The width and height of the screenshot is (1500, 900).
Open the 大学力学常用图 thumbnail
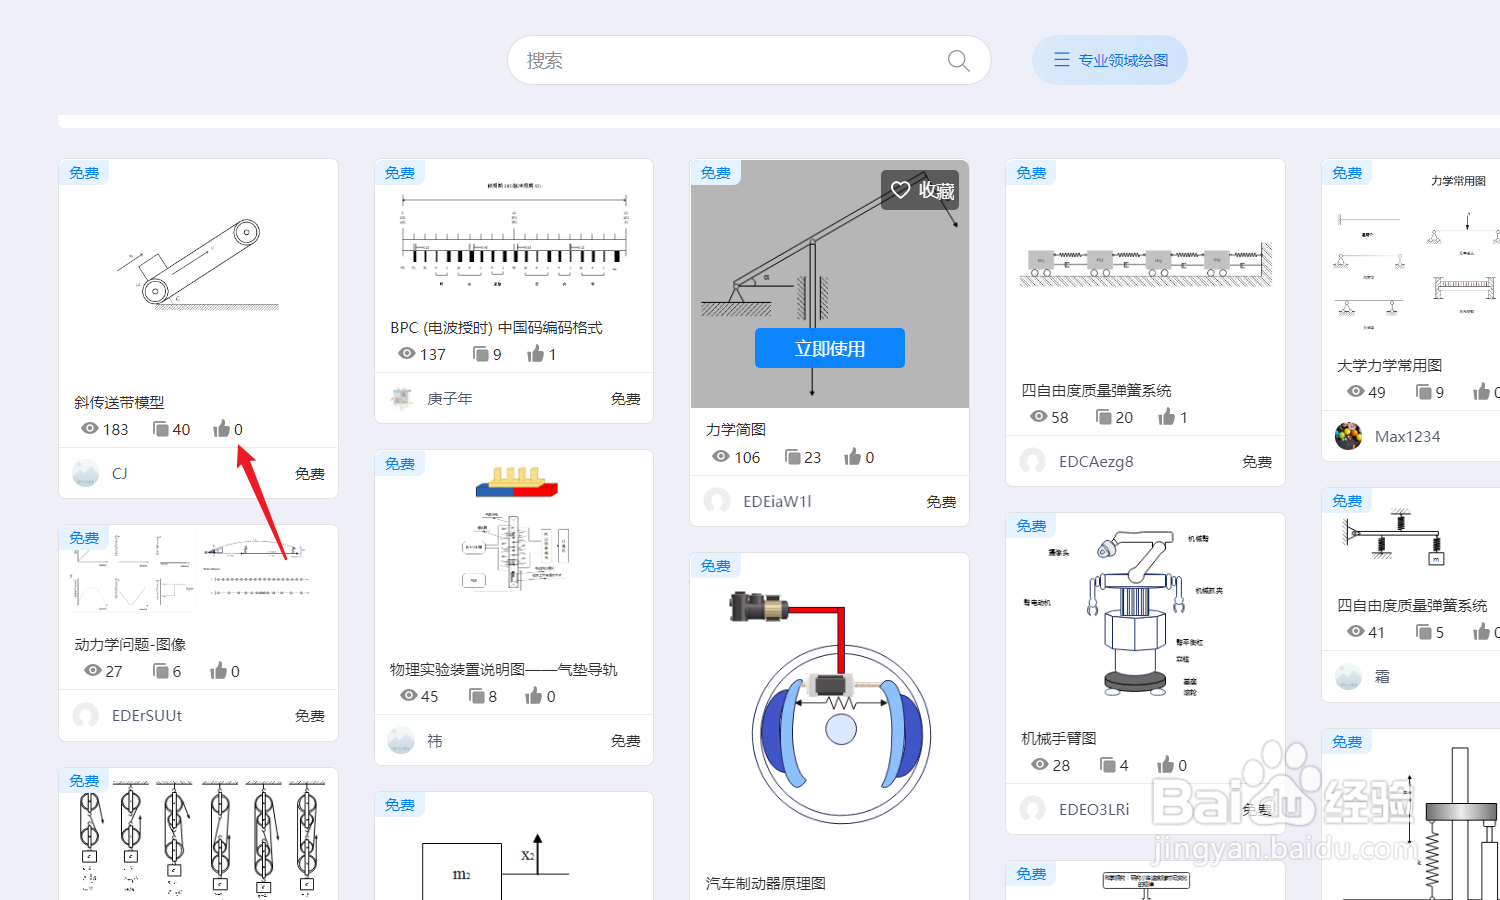[1411, 255]
